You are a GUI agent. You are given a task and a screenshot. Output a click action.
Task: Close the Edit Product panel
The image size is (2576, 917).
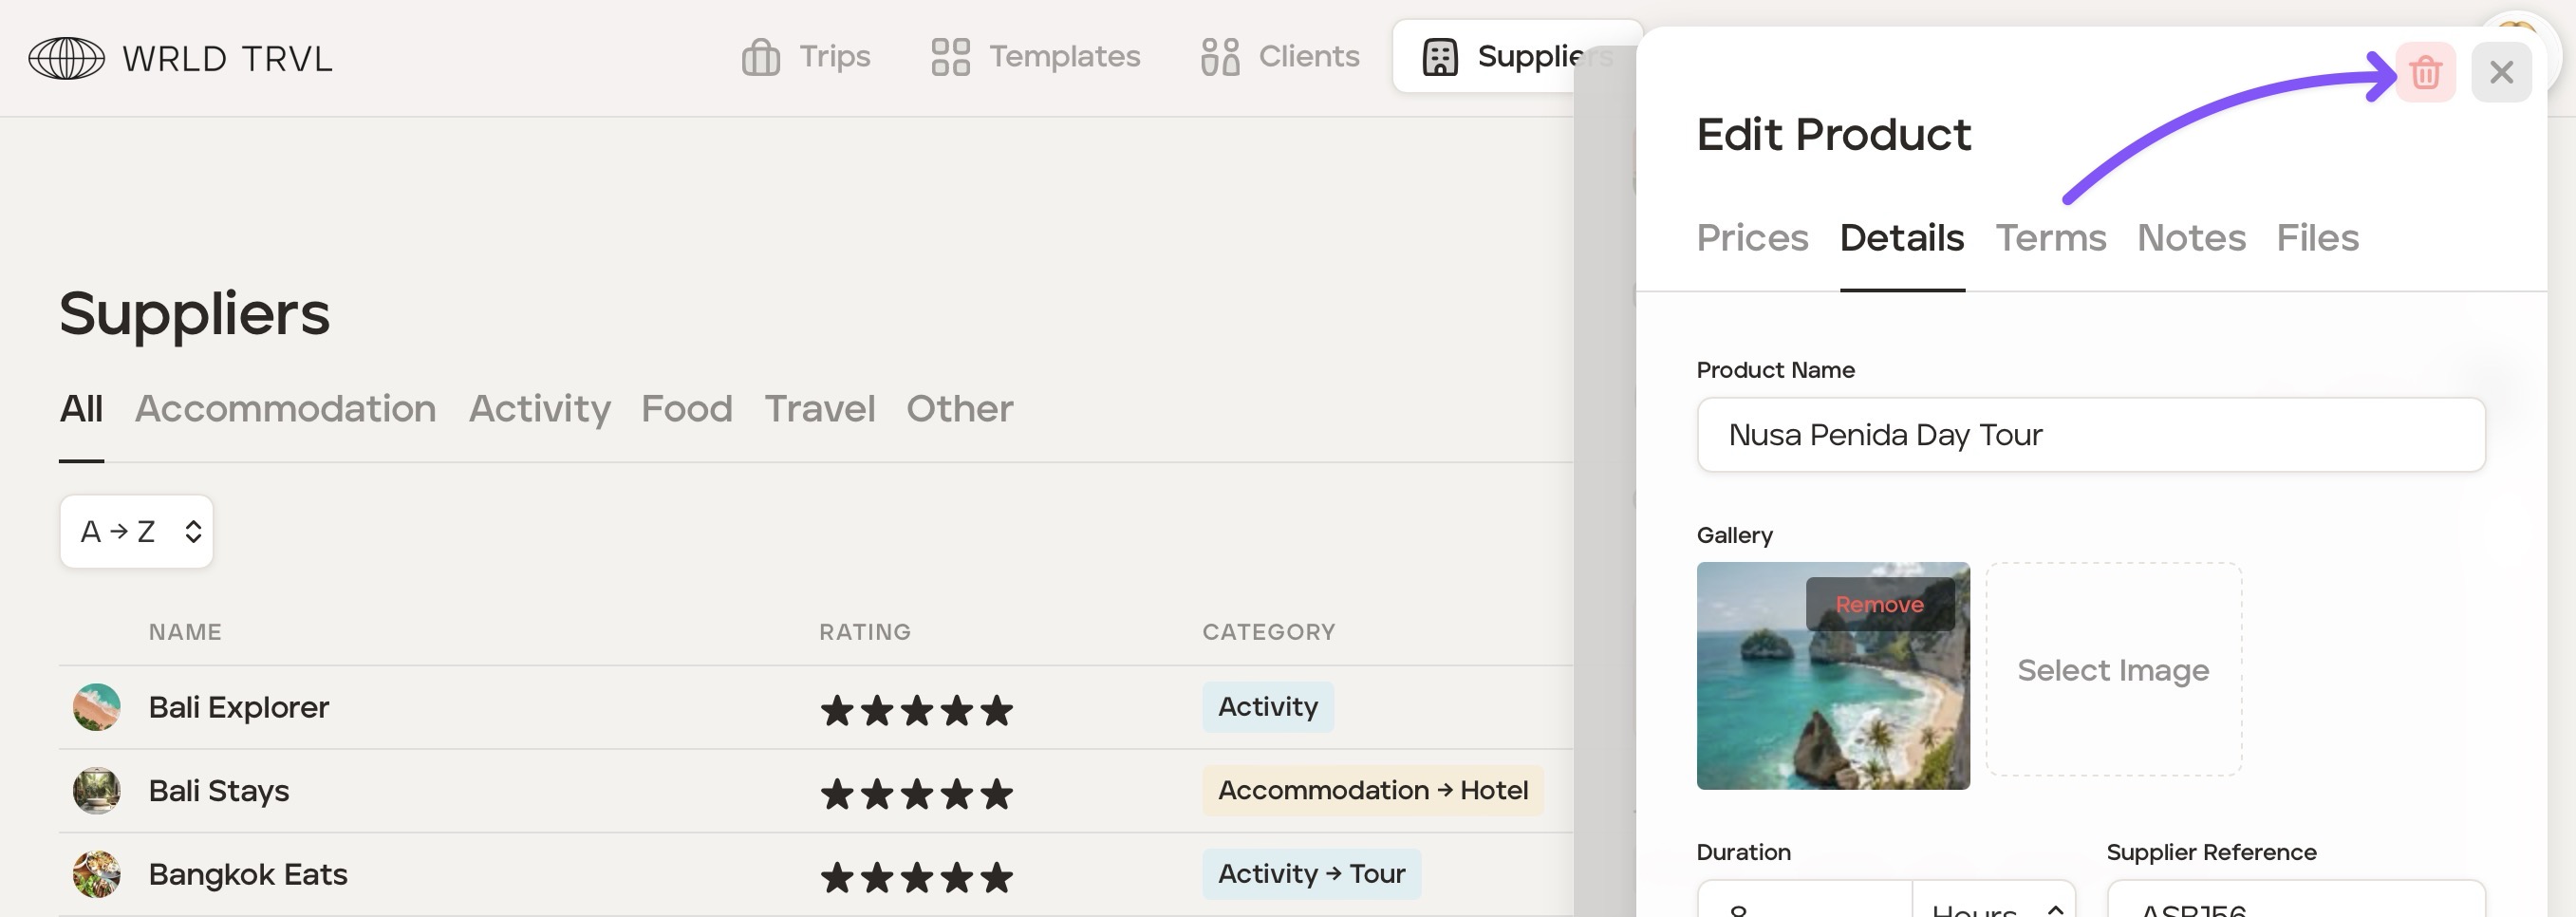2500,72
